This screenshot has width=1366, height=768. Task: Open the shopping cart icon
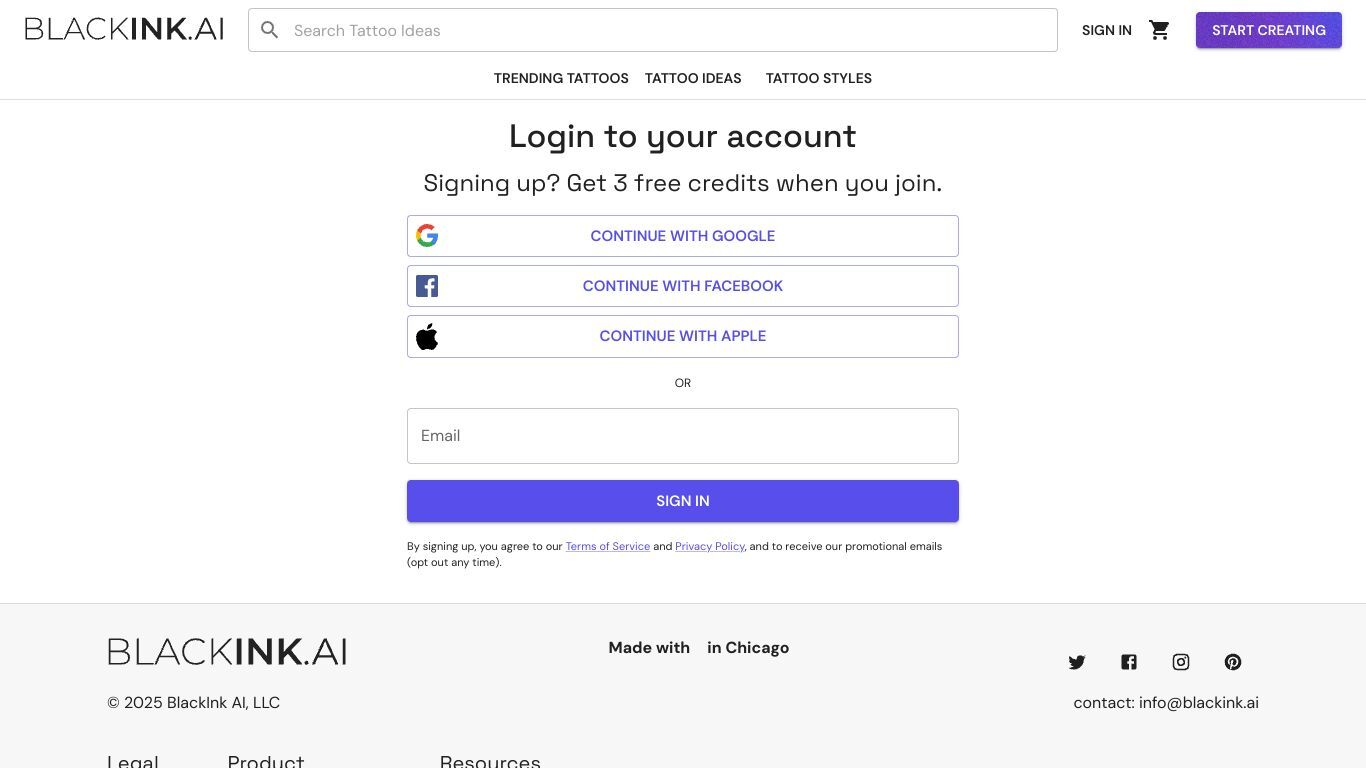[x=1159, y=30]
